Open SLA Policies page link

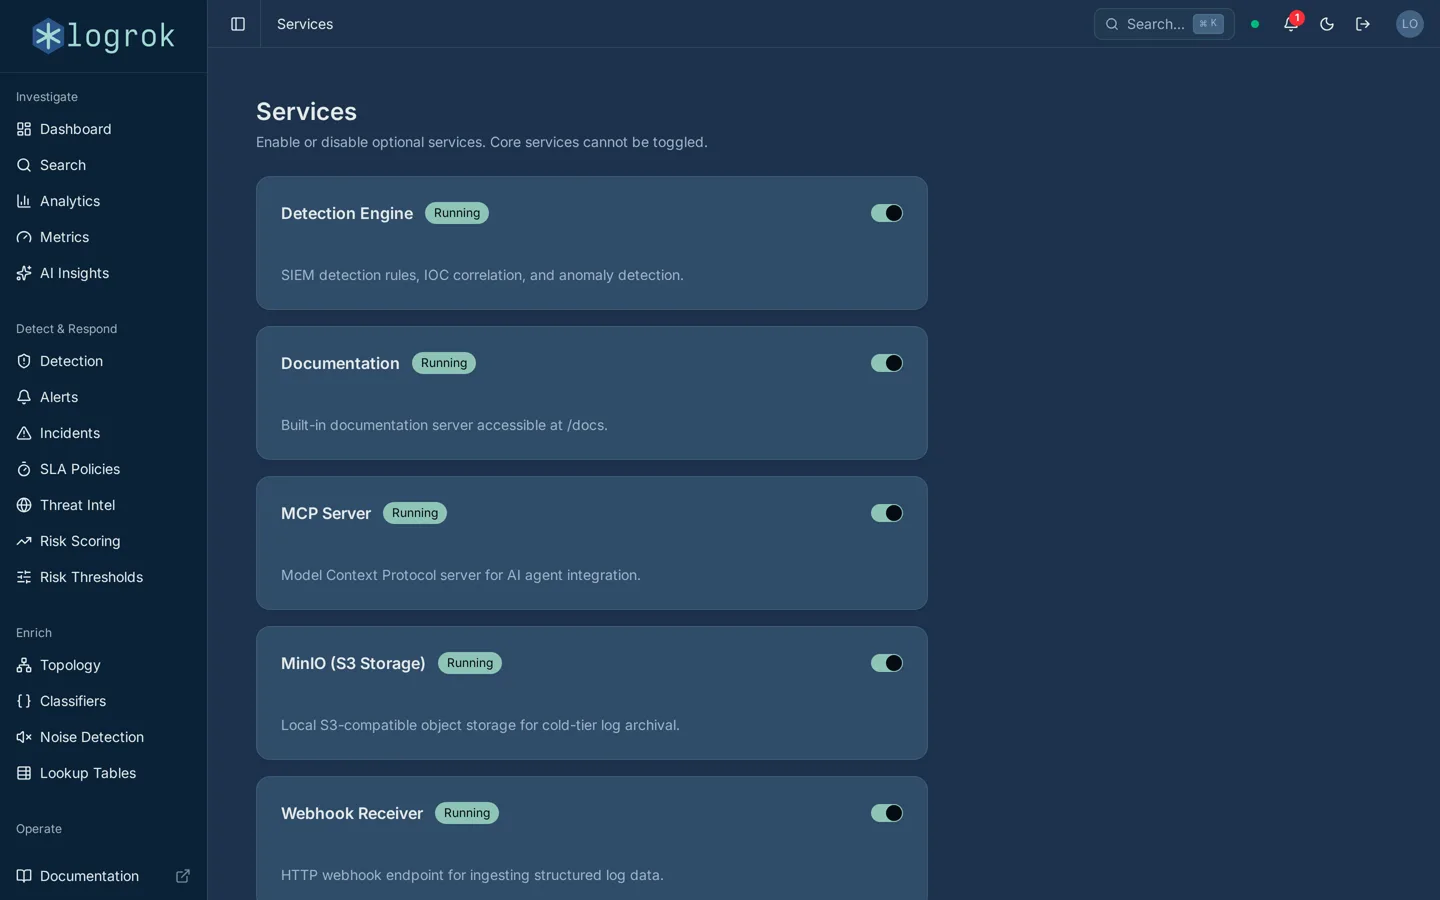104,469
